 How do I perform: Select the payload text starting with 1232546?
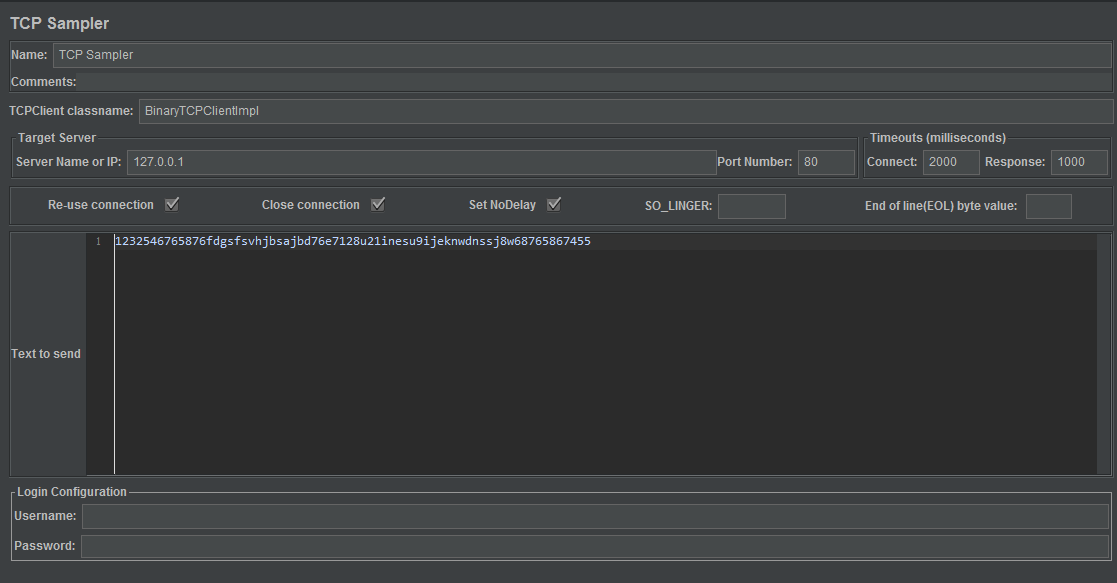[x=352, y=241]
